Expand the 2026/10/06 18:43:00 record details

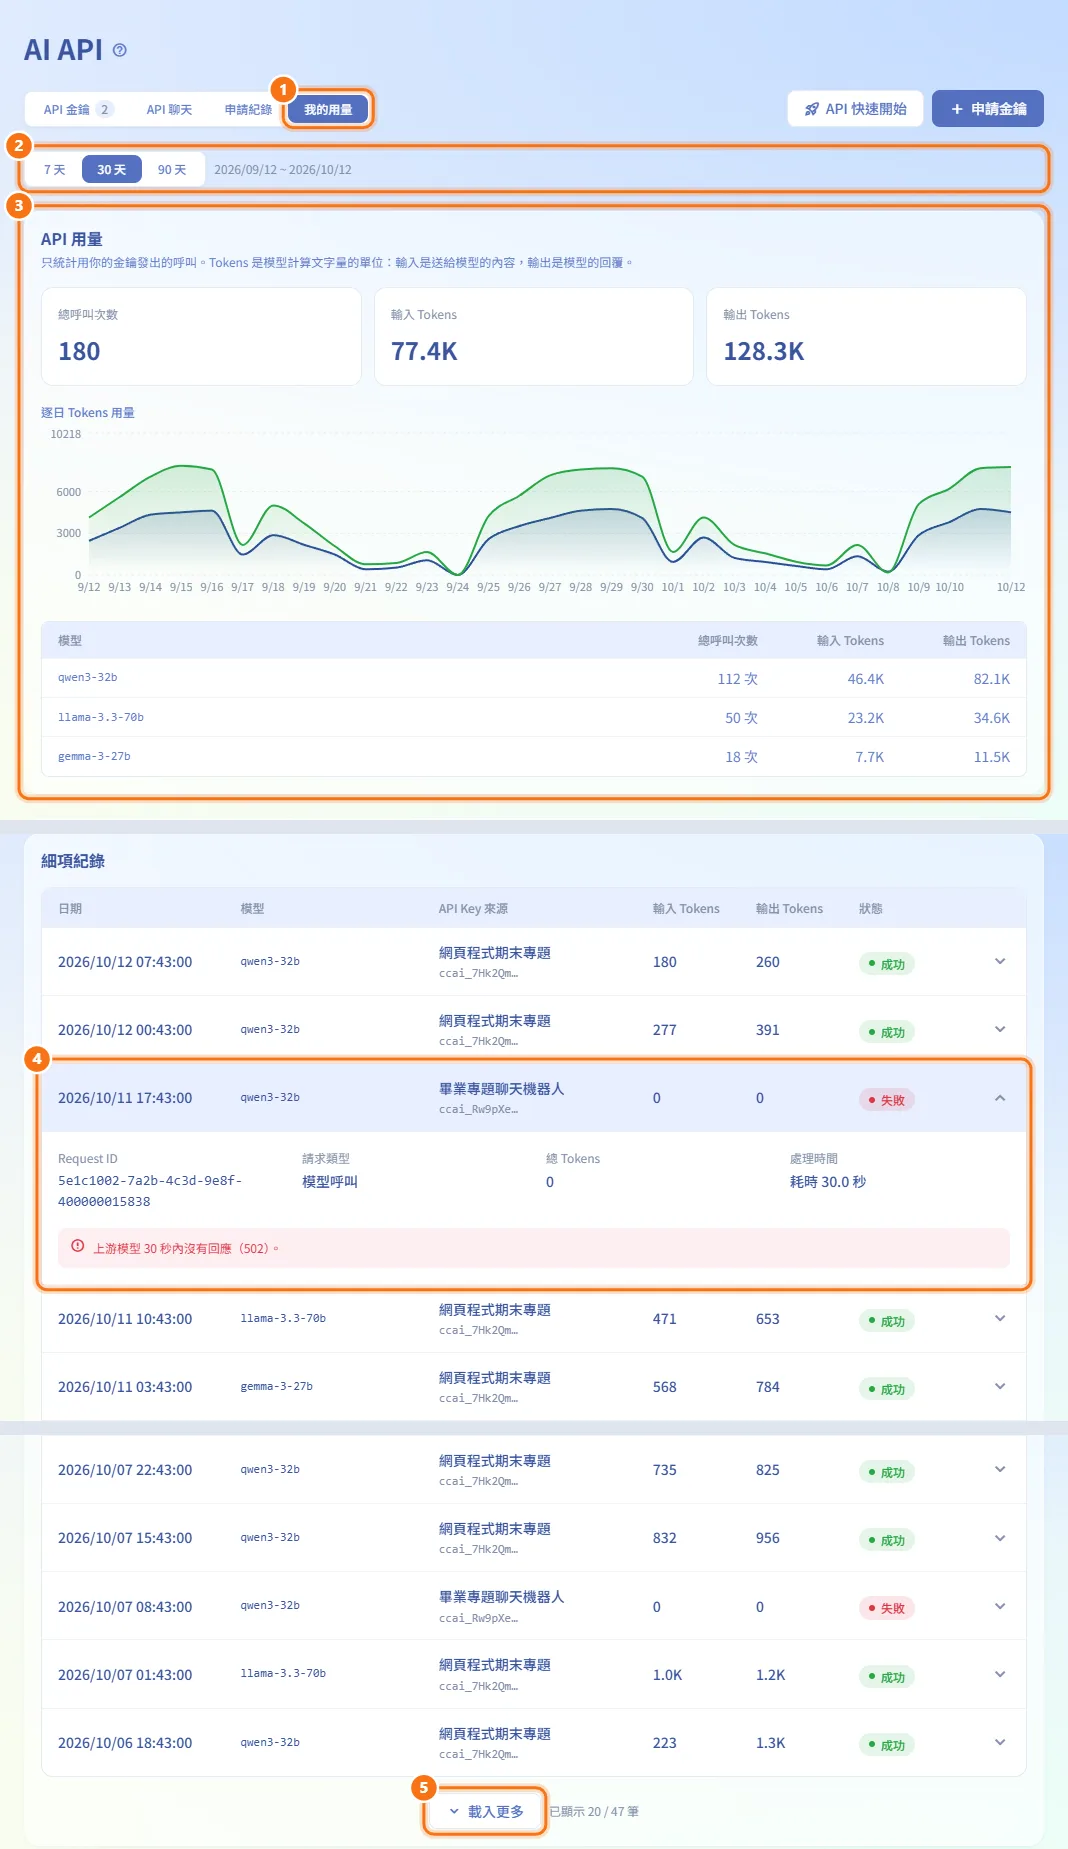point(1000,1742)
